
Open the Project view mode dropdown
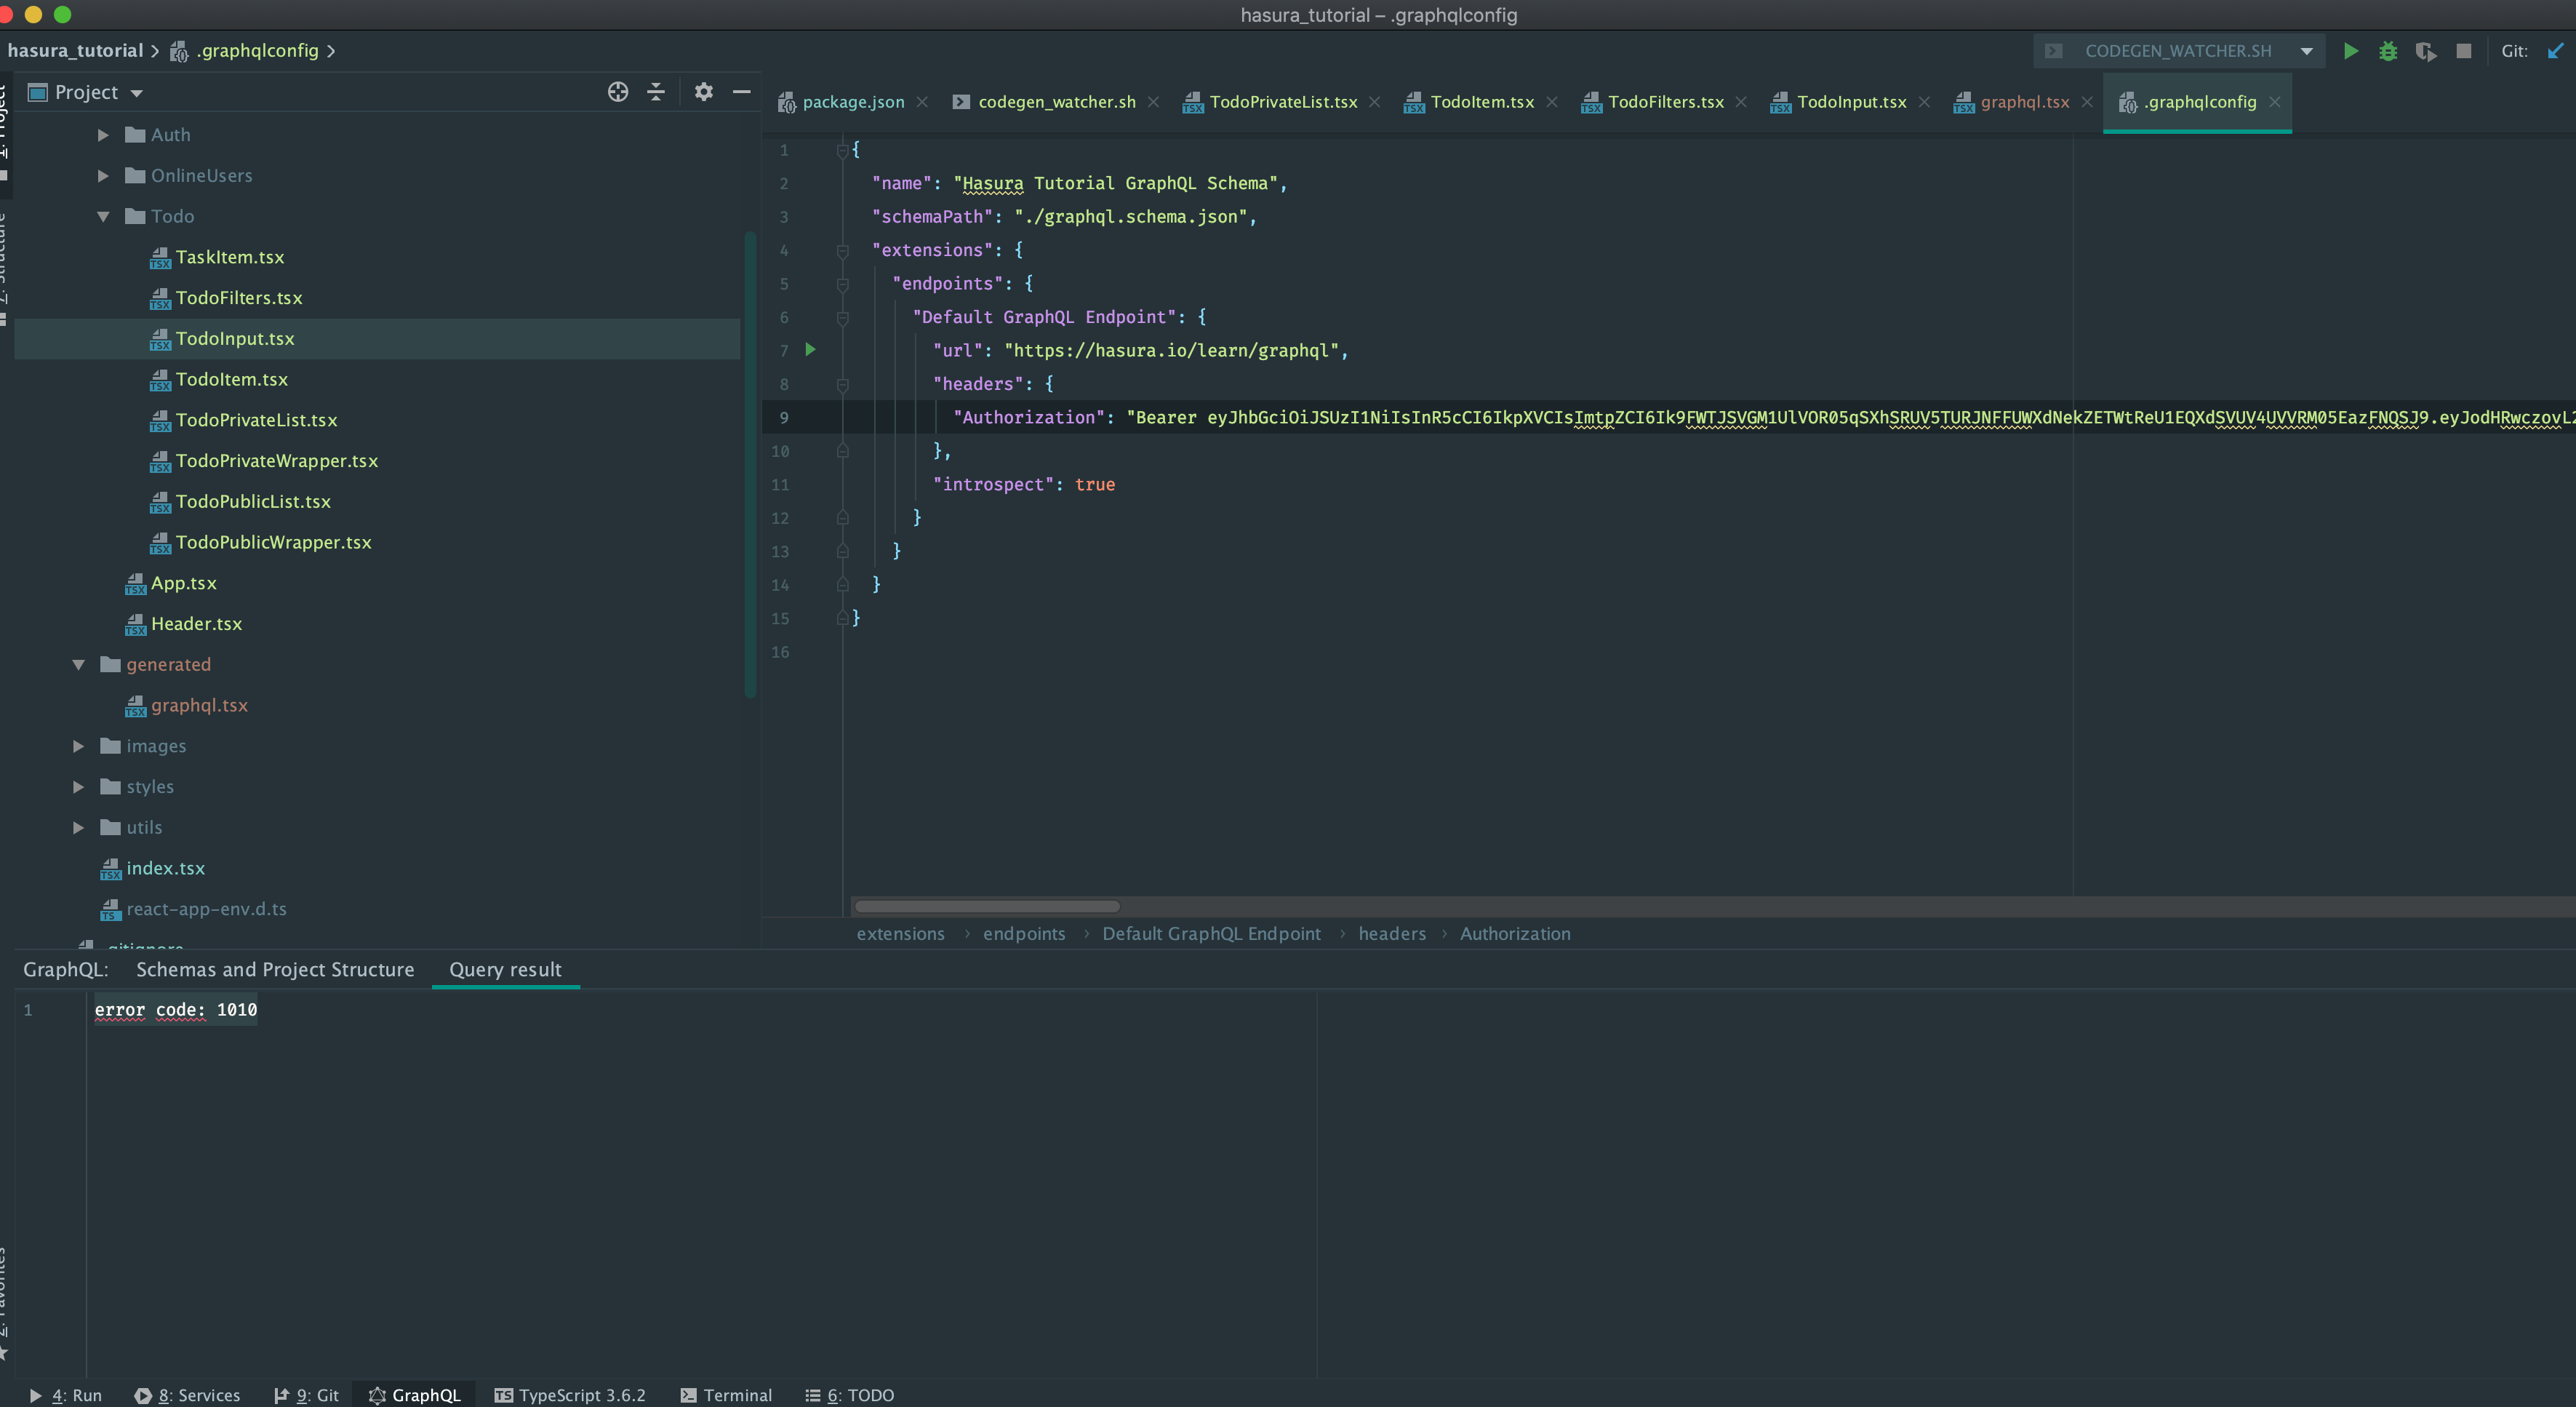[x=138, y=91]
